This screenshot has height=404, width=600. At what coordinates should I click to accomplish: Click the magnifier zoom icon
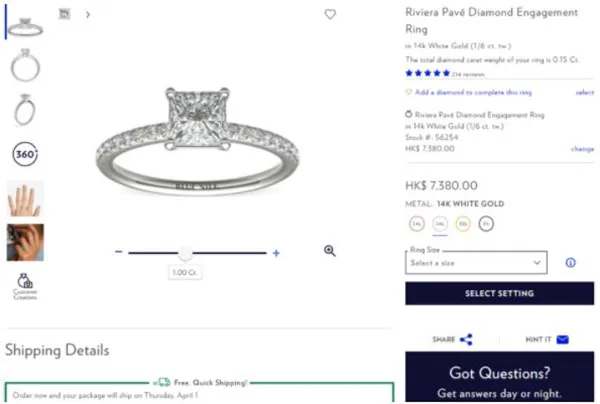tap(330, 251)
